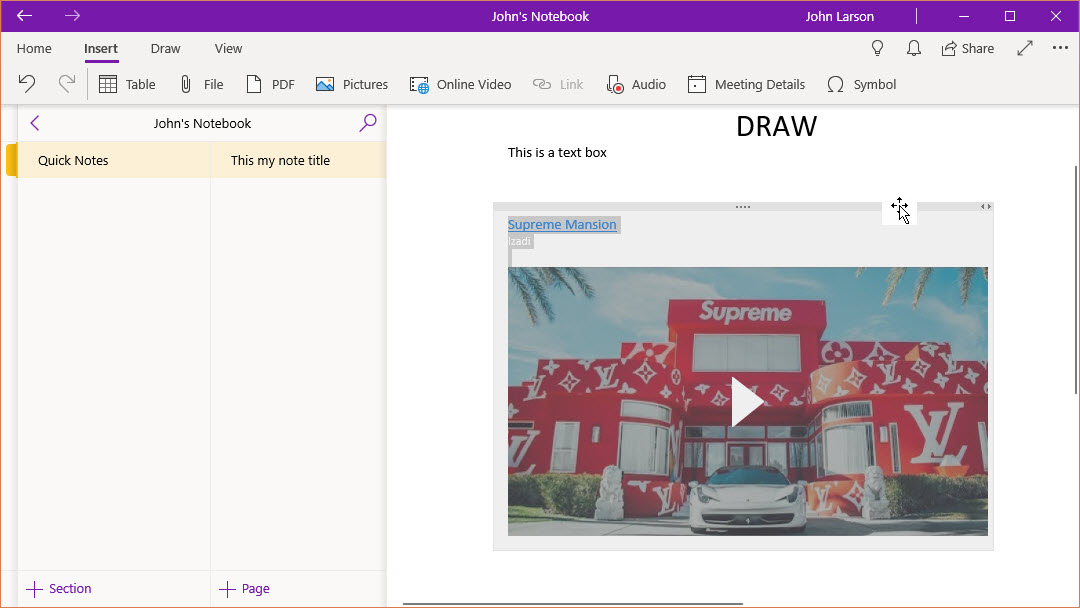Switch to the Draw tab
1080x608 pixels.
pos(165,48)
